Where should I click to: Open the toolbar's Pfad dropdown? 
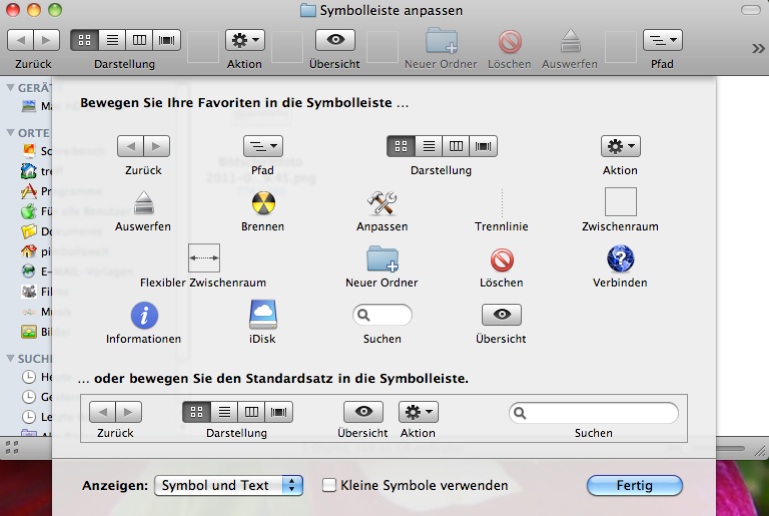(663, 40)
